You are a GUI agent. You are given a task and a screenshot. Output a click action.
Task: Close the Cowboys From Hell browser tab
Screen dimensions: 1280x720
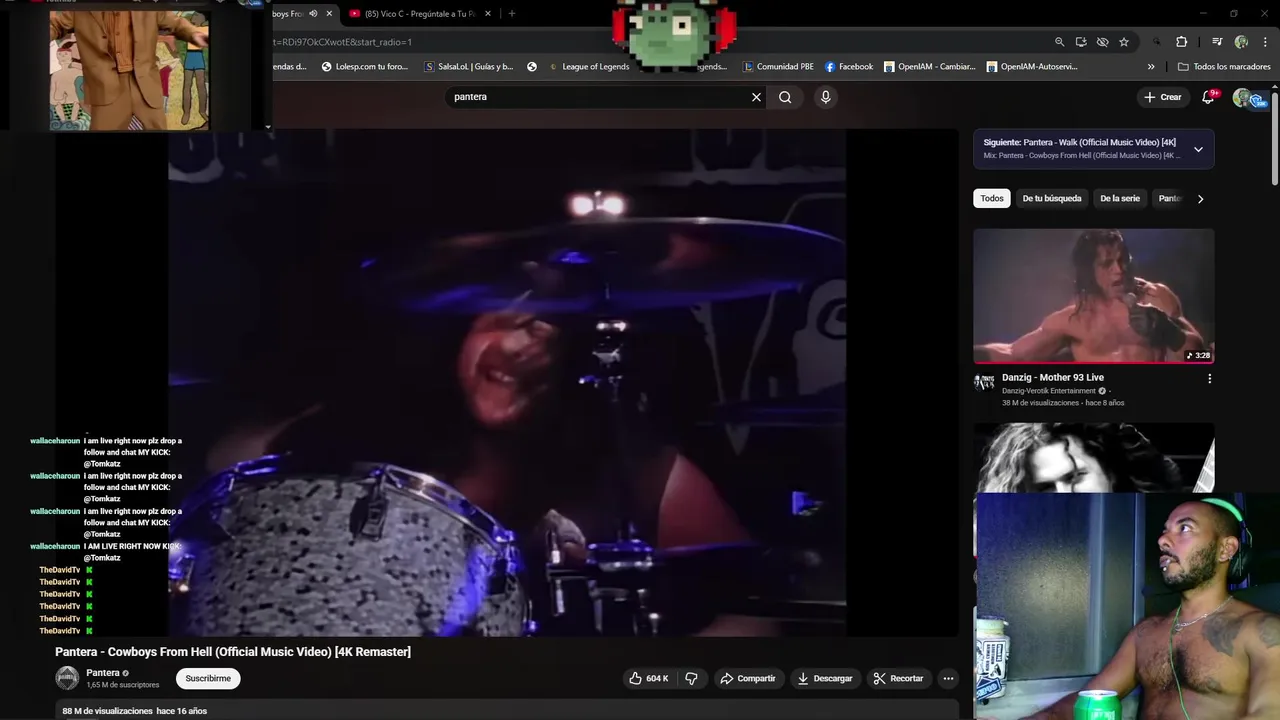(x=329, y=14)
